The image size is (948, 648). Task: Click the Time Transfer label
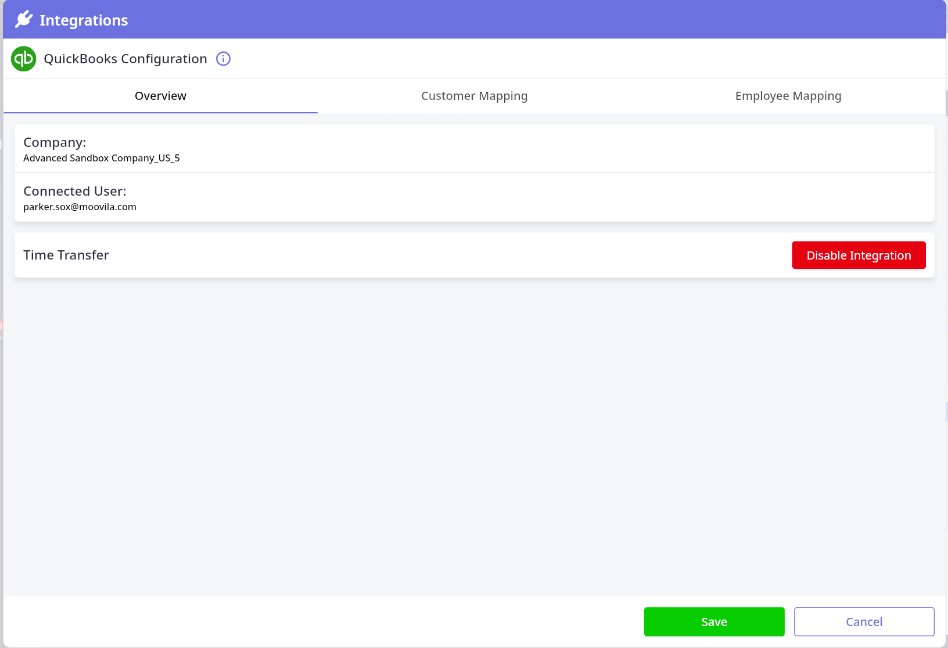pyautogui.click(x=66, y=255)
